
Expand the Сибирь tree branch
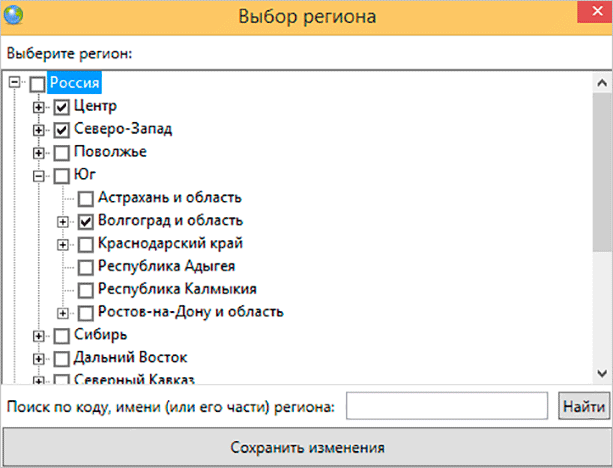(x=39, y=335)
